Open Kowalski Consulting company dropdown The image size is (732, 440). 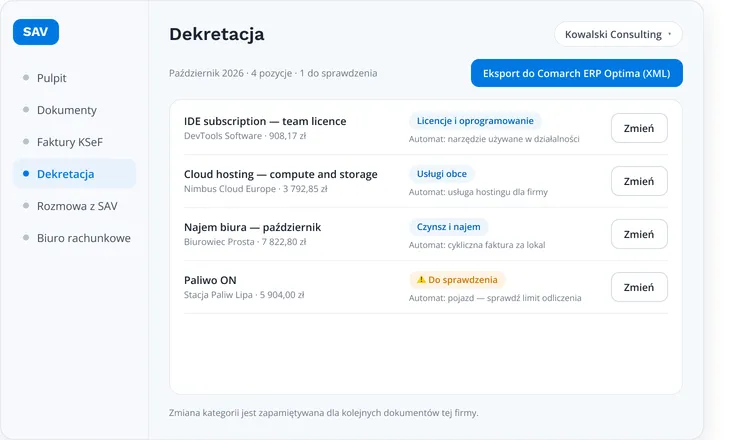point(618,34)
